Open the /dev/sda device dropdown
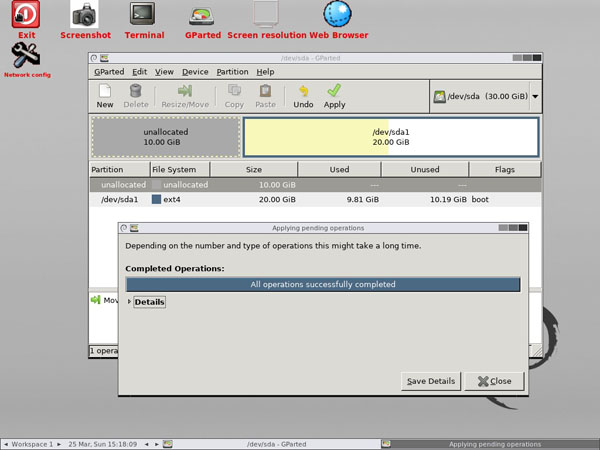The width and height of the screenshot is (600, 450). (535, 96)
